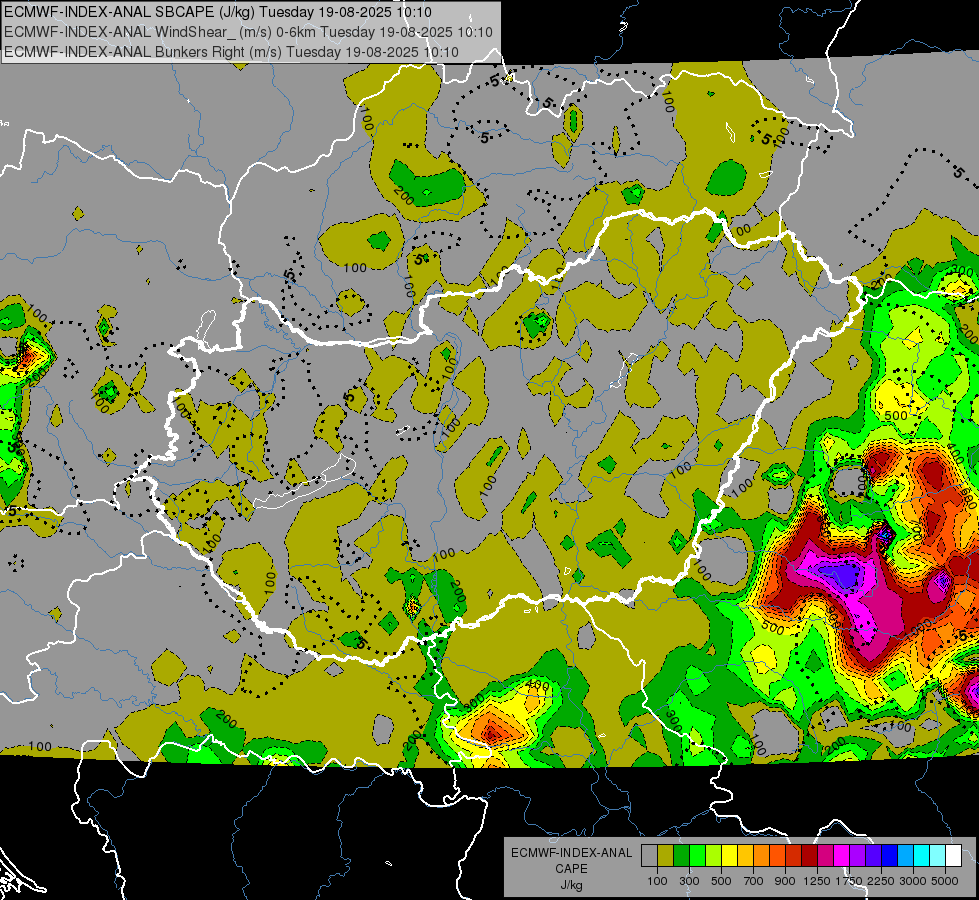
Task: Click the 900 value under the legend bar
Action: [x=785, y=881]
